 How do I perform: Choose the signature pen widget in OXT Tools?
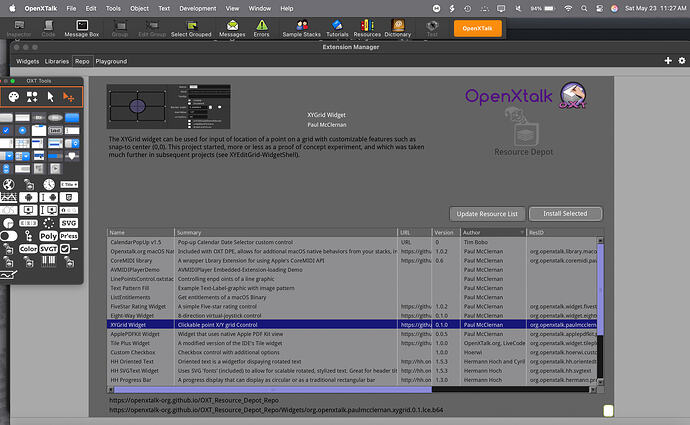click(8, 275)
